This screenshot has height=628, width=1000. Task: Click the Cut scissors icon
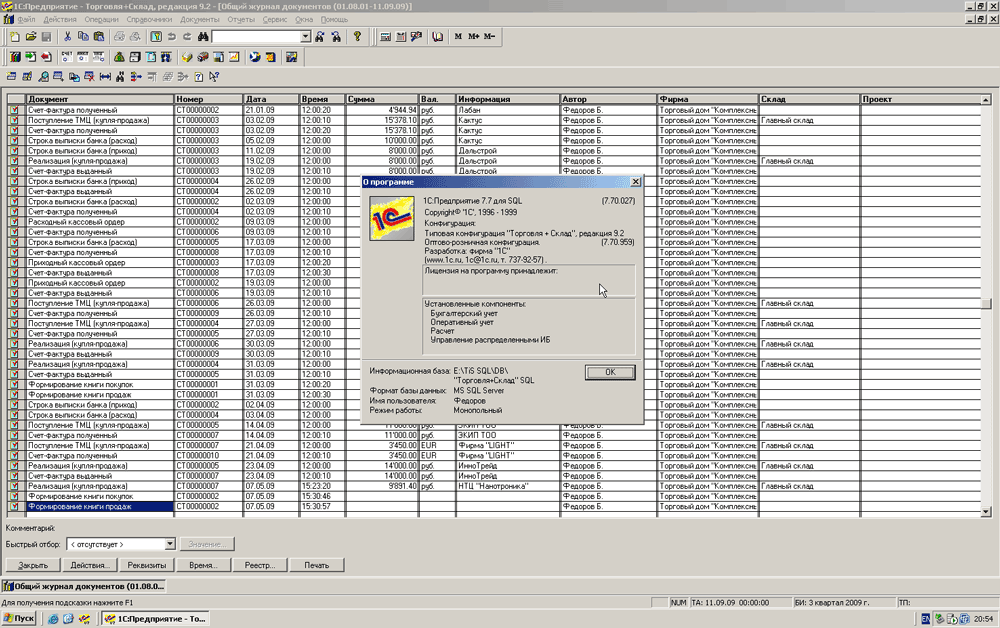coord(68,37)
